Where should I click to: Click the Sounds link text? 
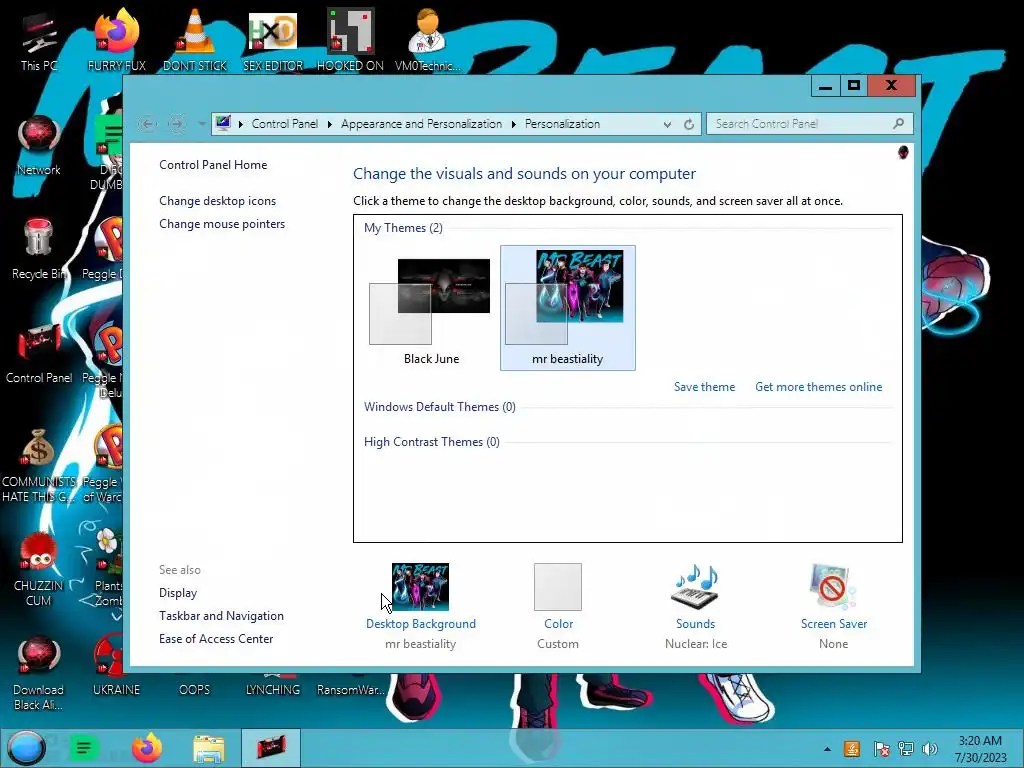click(x=696, y=624)
